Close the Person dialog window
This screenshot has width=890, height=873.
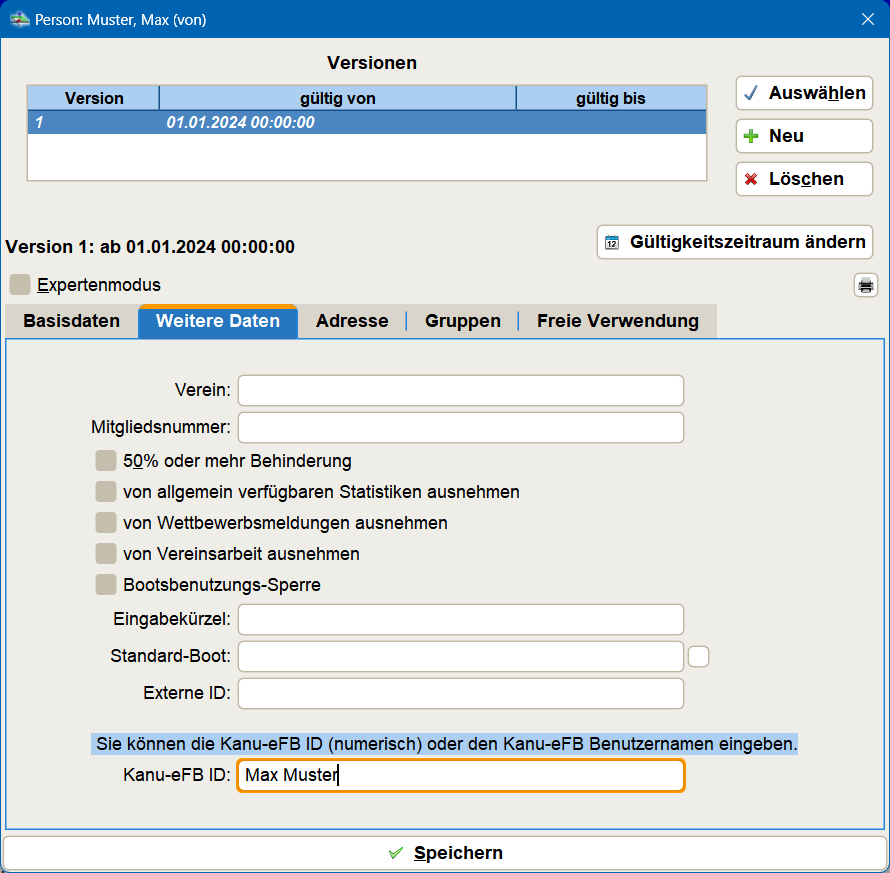click(x=867, y=19)
